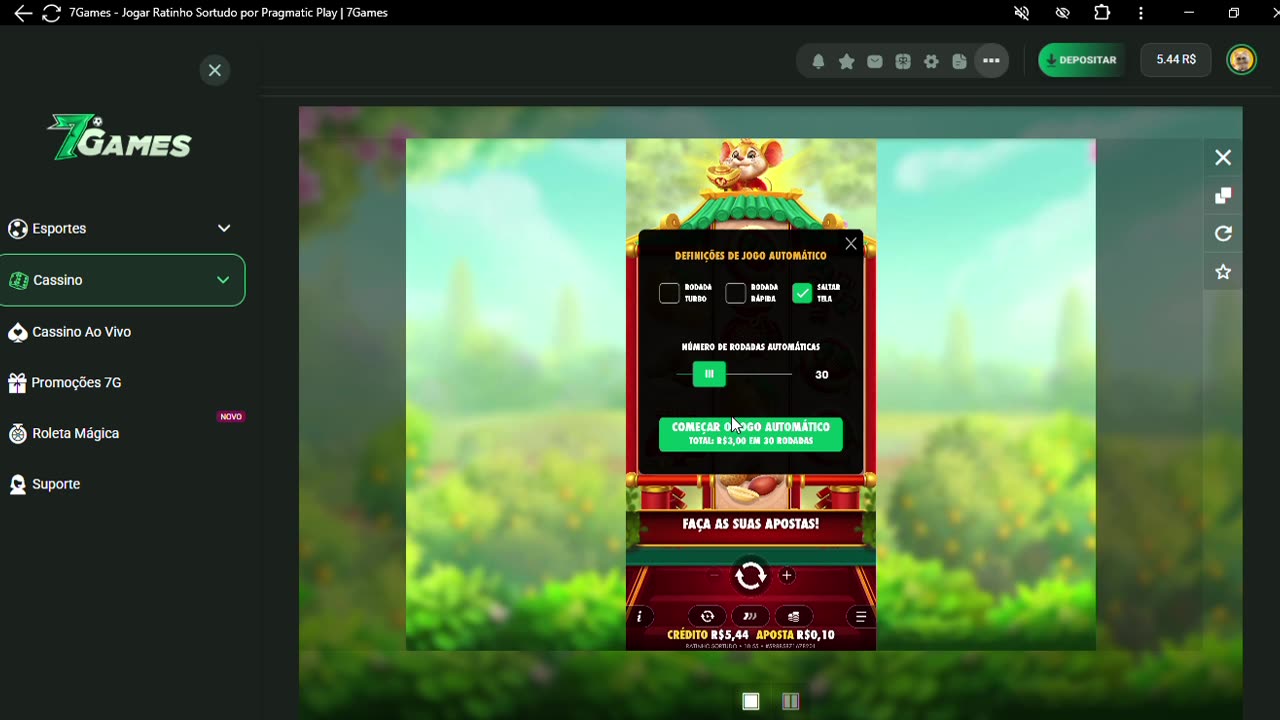Screen dimensions: 1280x720
Task: Add the game to favorites with the star
Action: [1223, 272]
